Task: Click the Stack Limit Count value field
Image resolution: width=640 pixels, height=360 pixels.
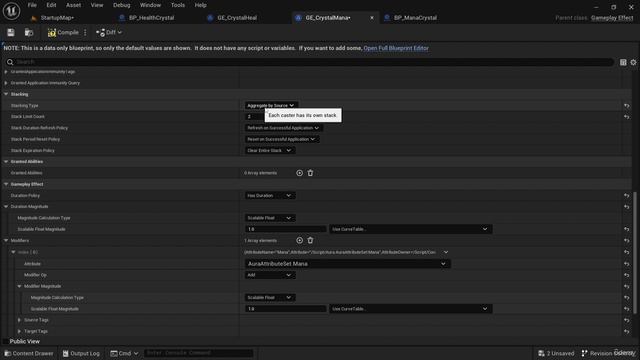Action: point(254,117)
